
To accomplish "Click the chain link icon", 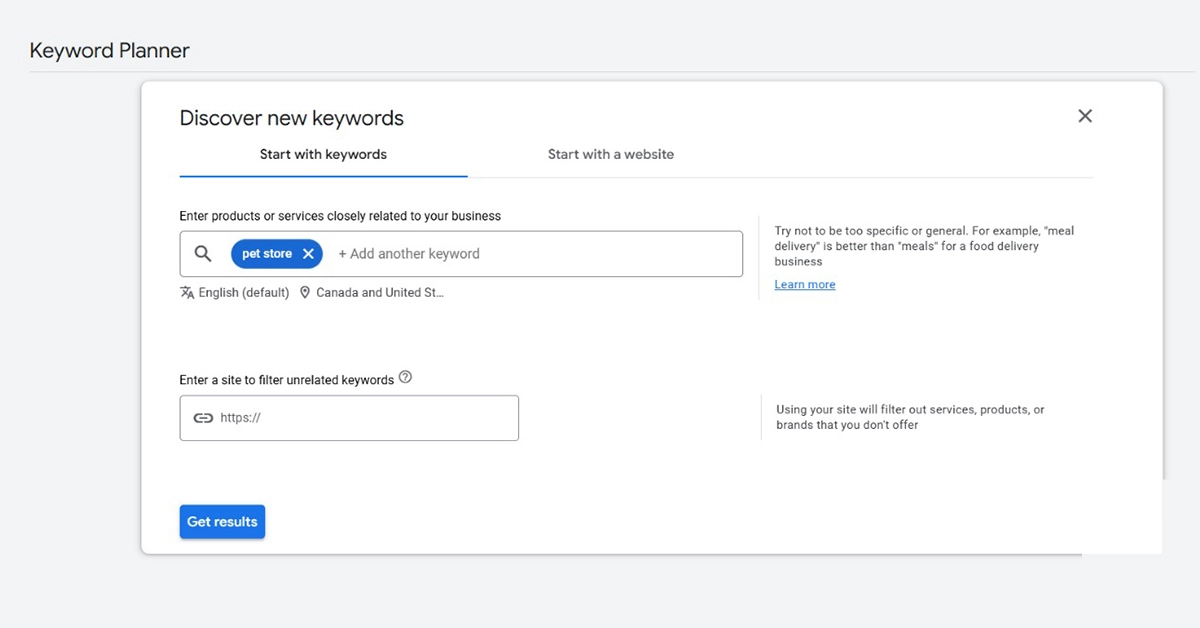I will pyautogui.click(x=203, y=418).
